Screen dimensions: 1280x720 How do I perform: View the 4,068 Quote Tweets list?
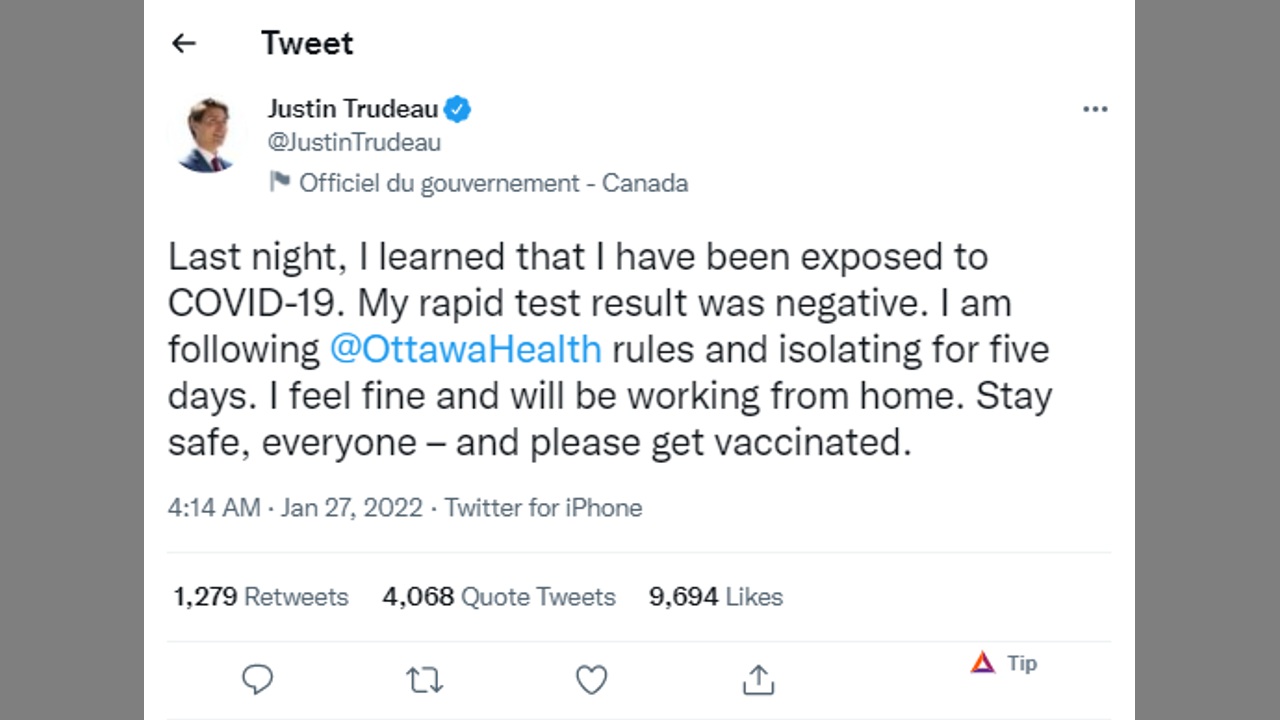499,597
